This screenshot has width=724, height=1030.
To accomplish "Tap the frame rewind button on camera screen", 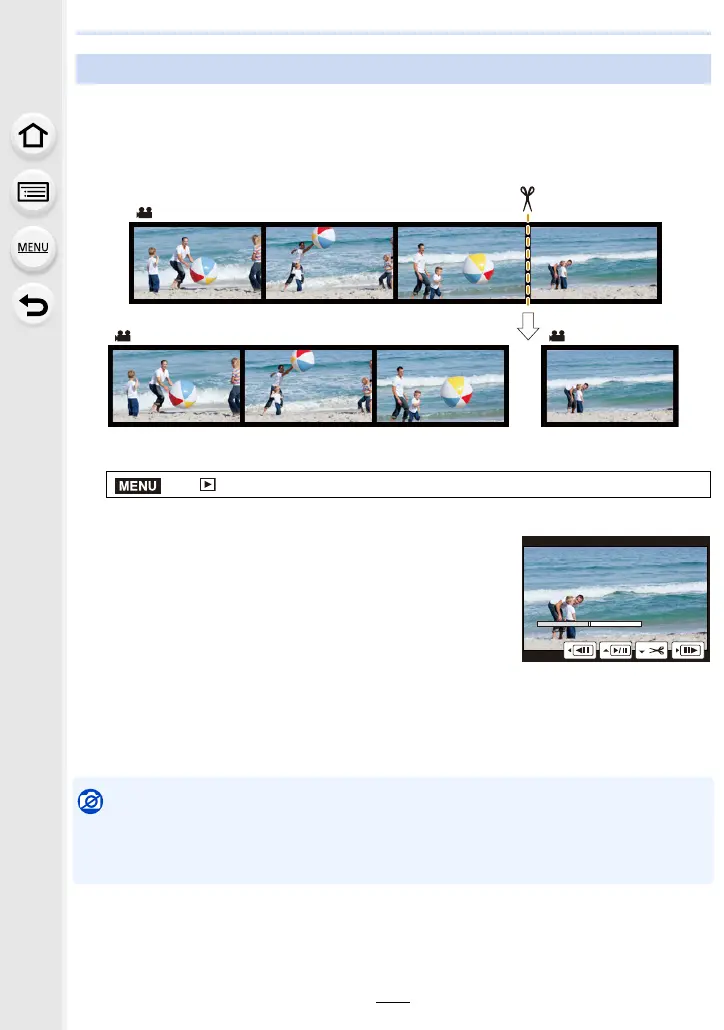I will [580, 650].
